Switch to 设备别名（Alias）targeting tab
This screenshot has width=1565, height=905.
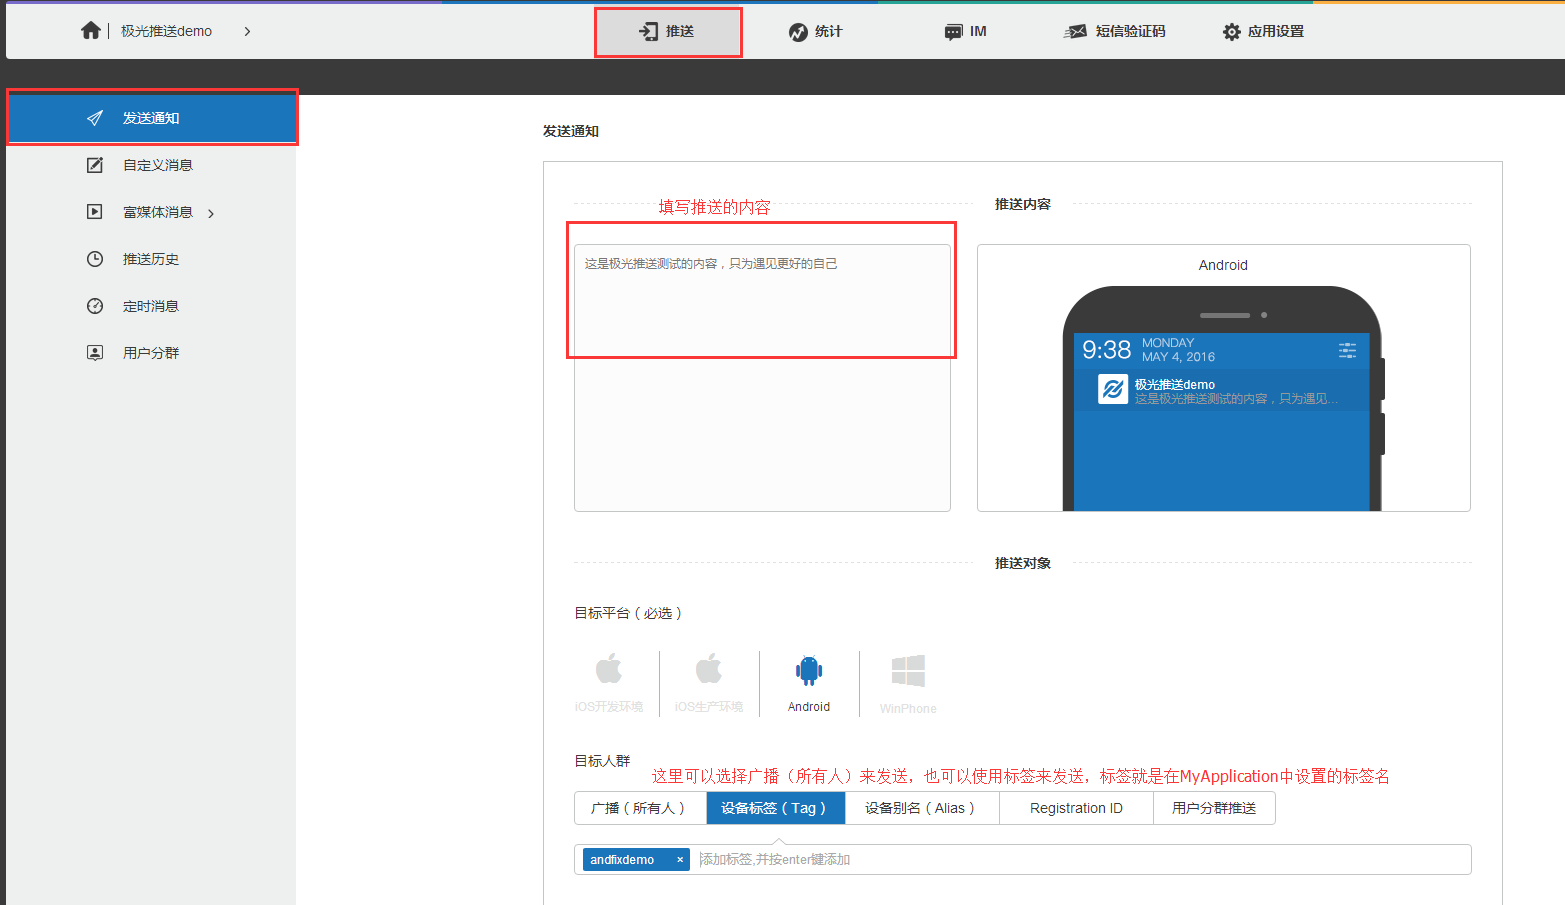click(921, 808)
